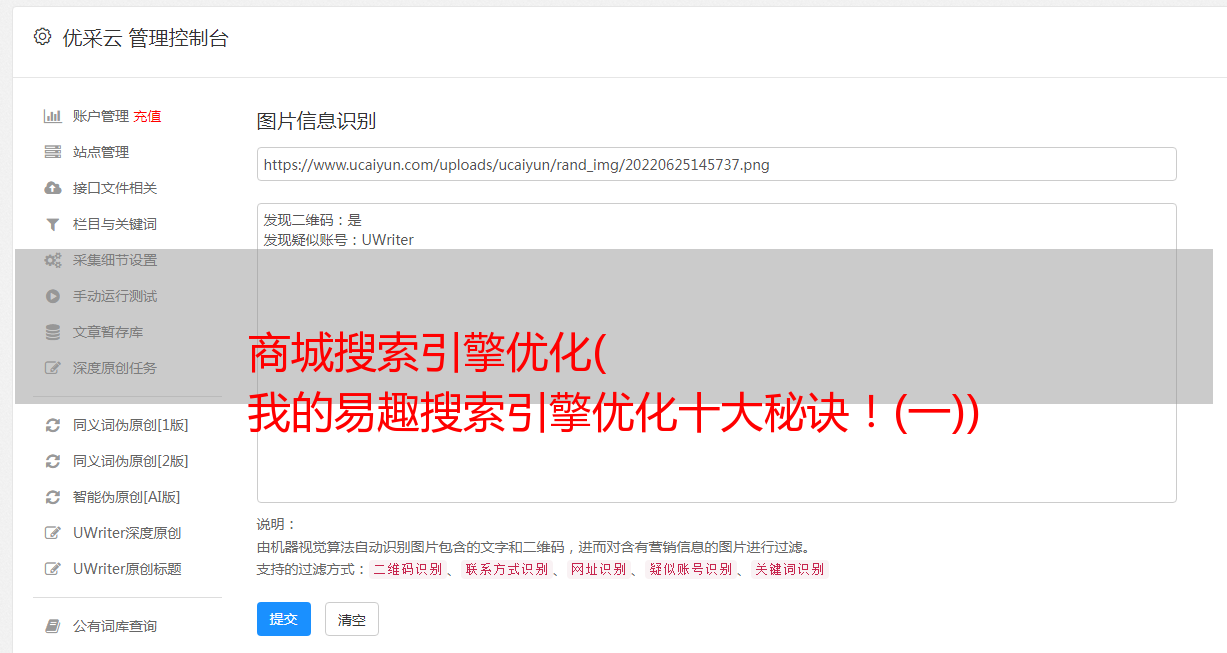Open 采集细节设置 settings page
Screen dimensions: 1227x653
(x=115, y=260)
